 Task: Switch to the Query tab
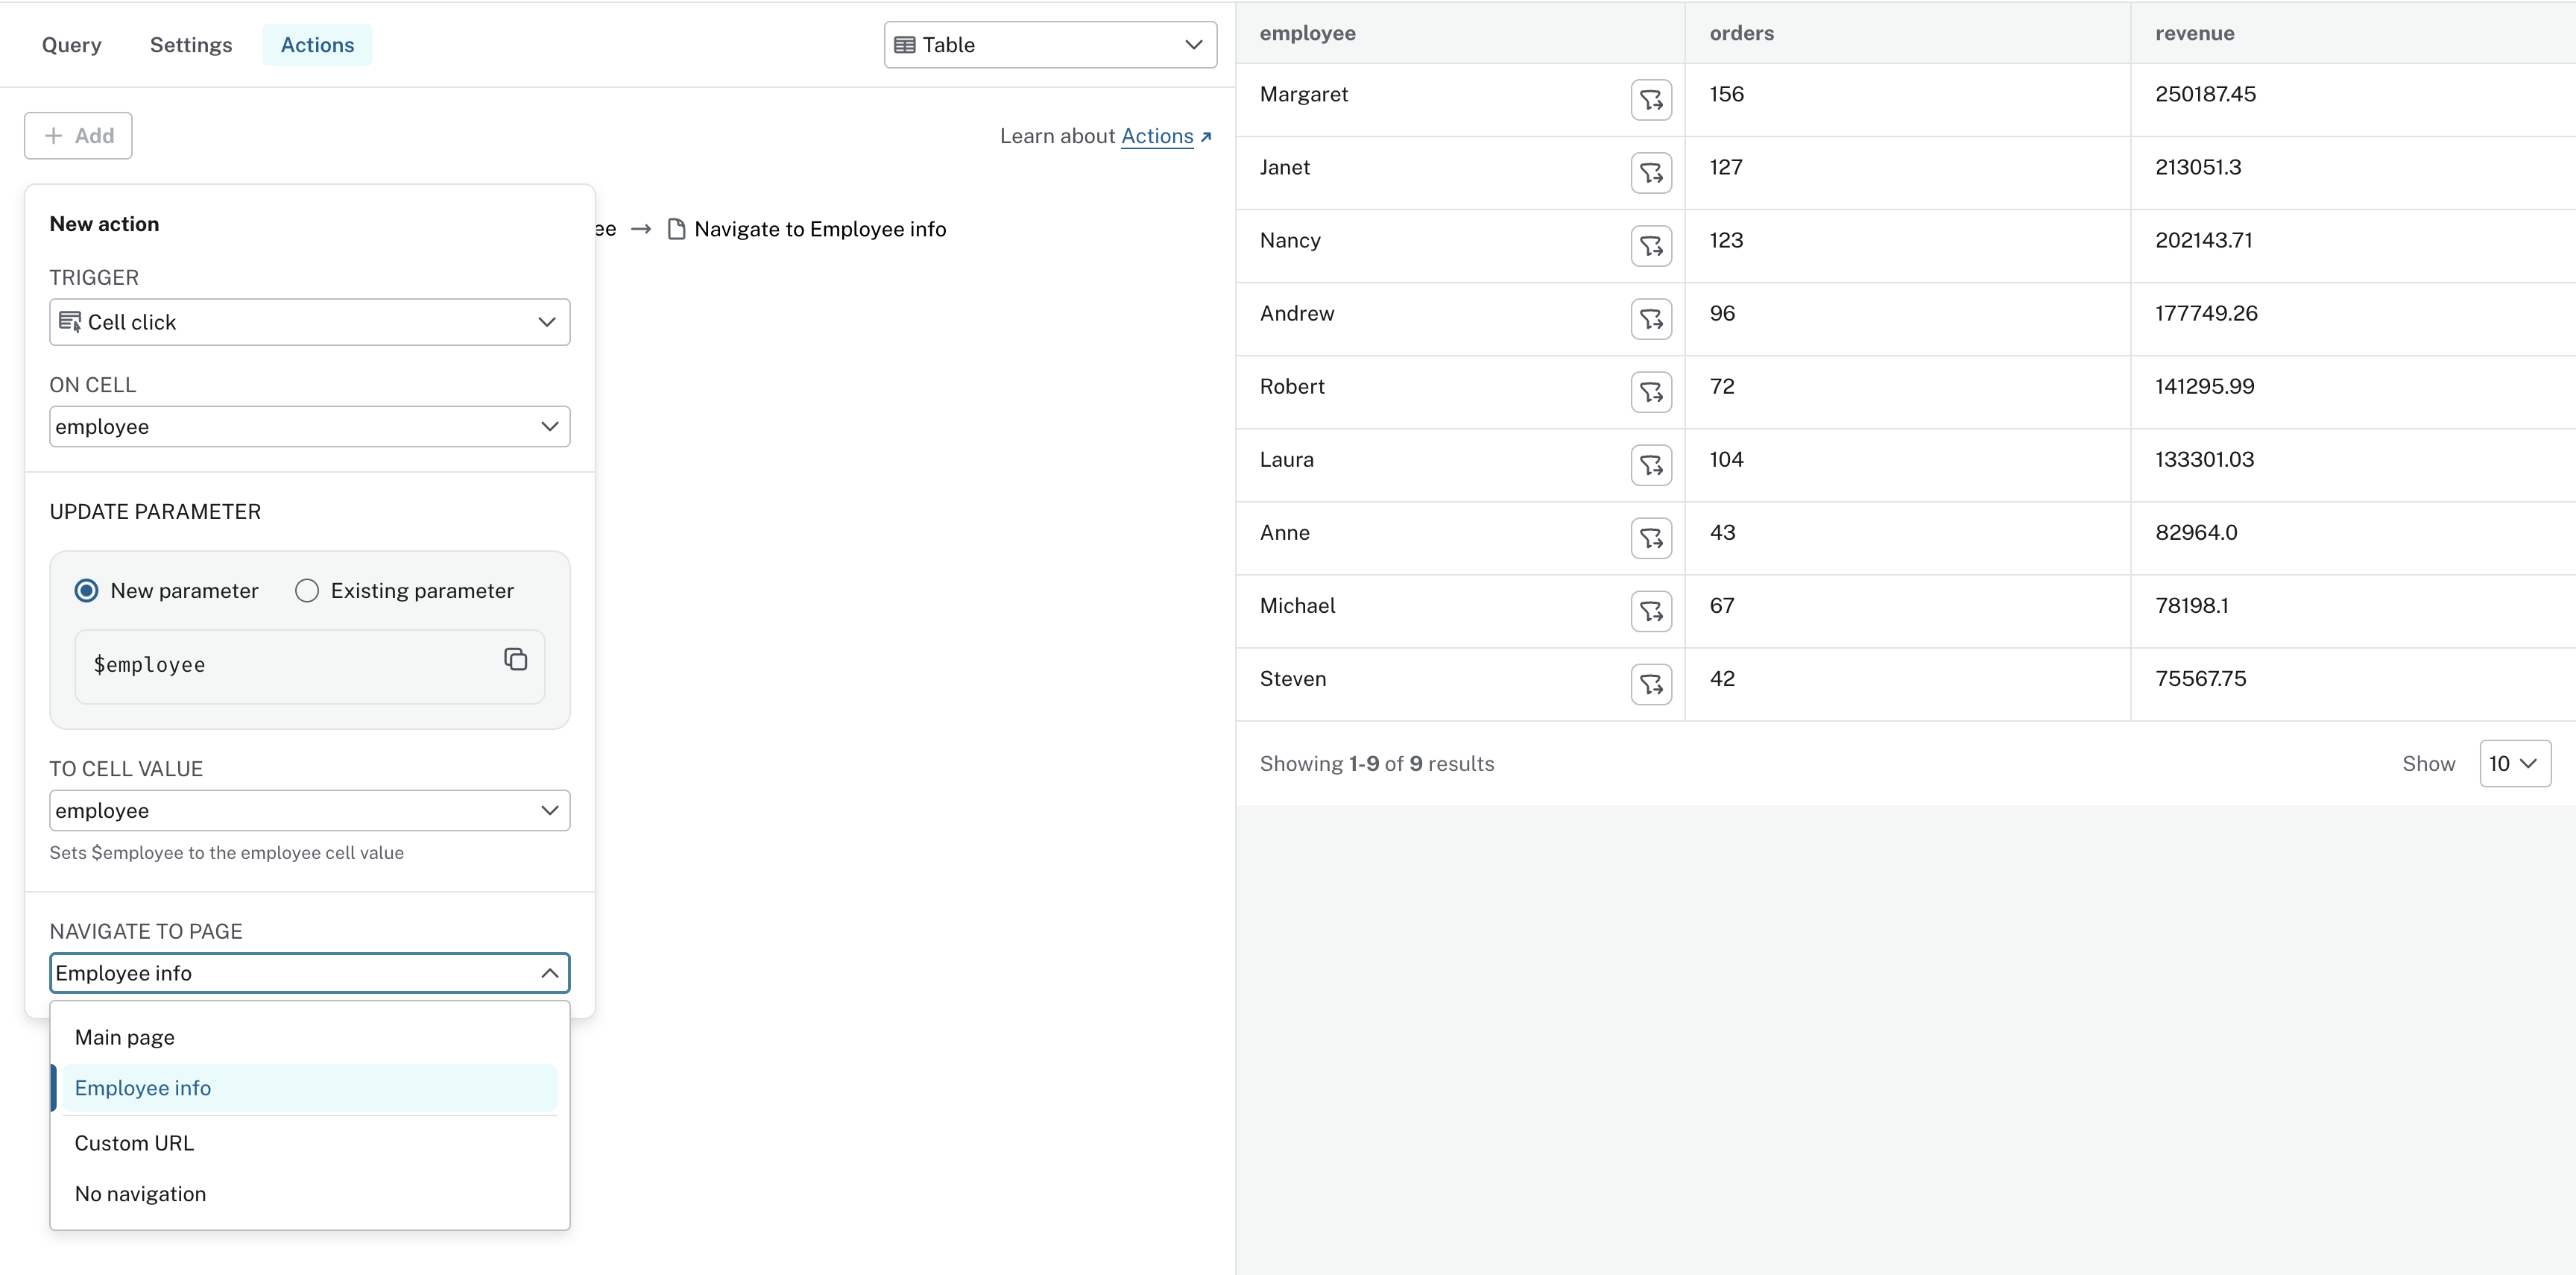72,45
